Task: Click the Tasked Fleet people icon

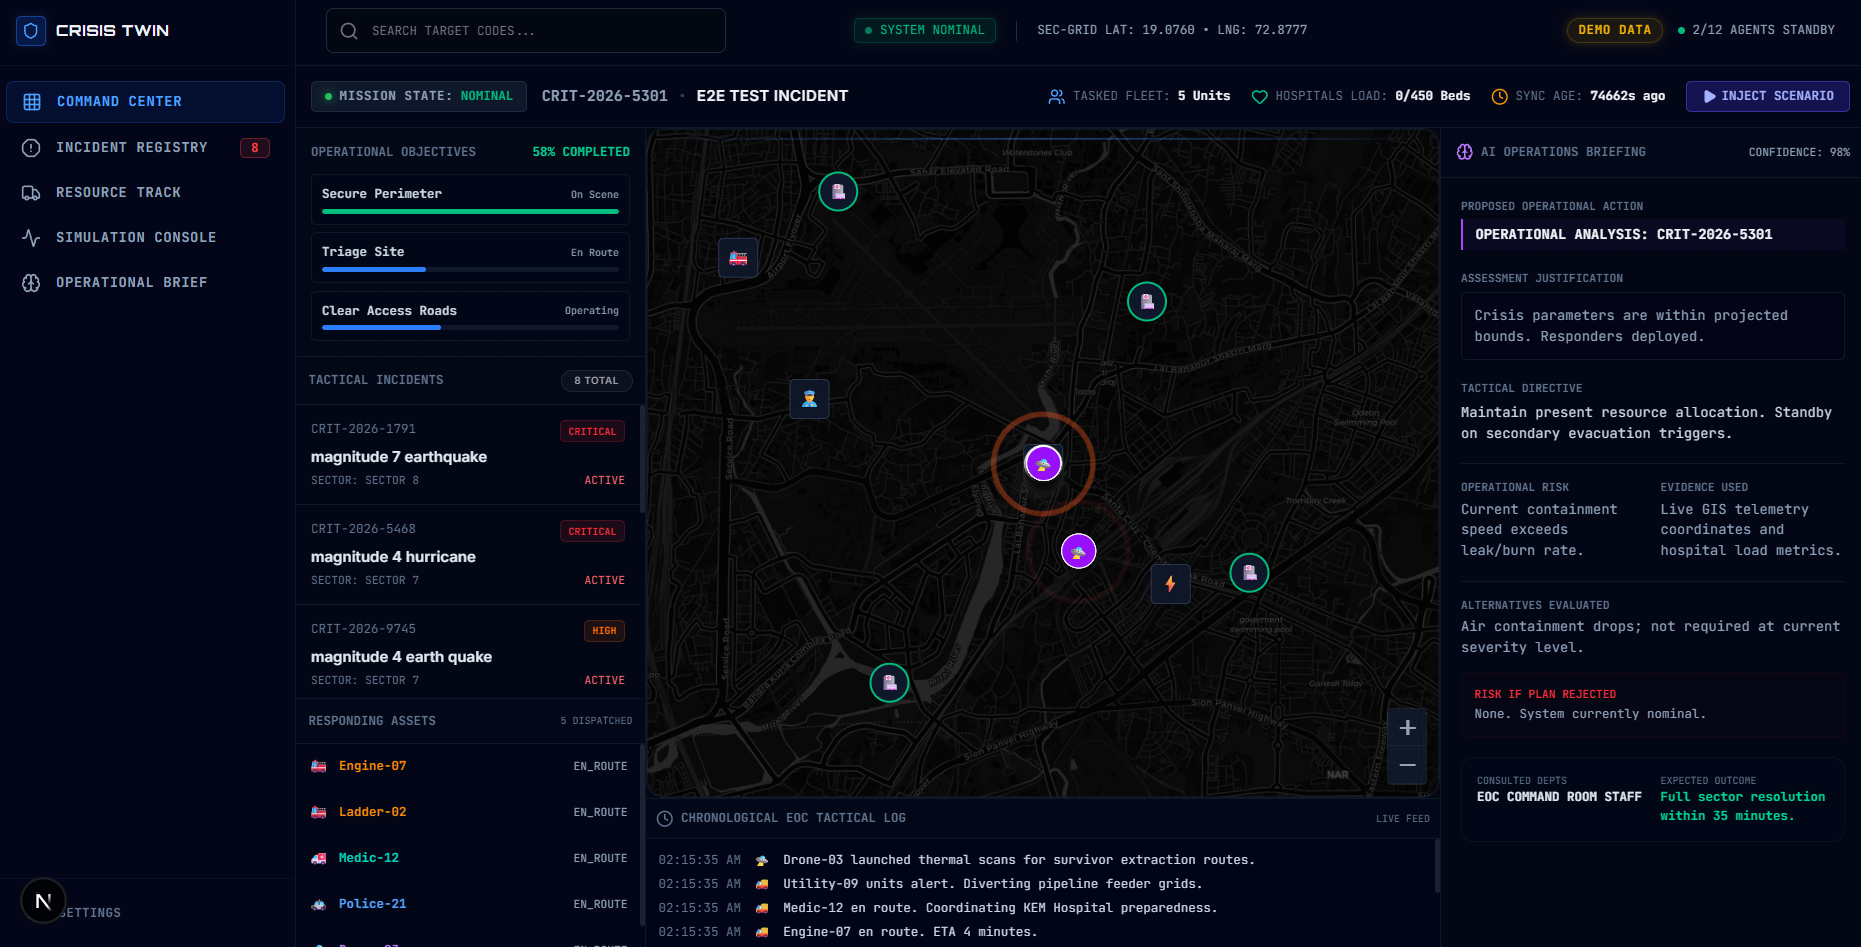Action: tap(1056, 97)
